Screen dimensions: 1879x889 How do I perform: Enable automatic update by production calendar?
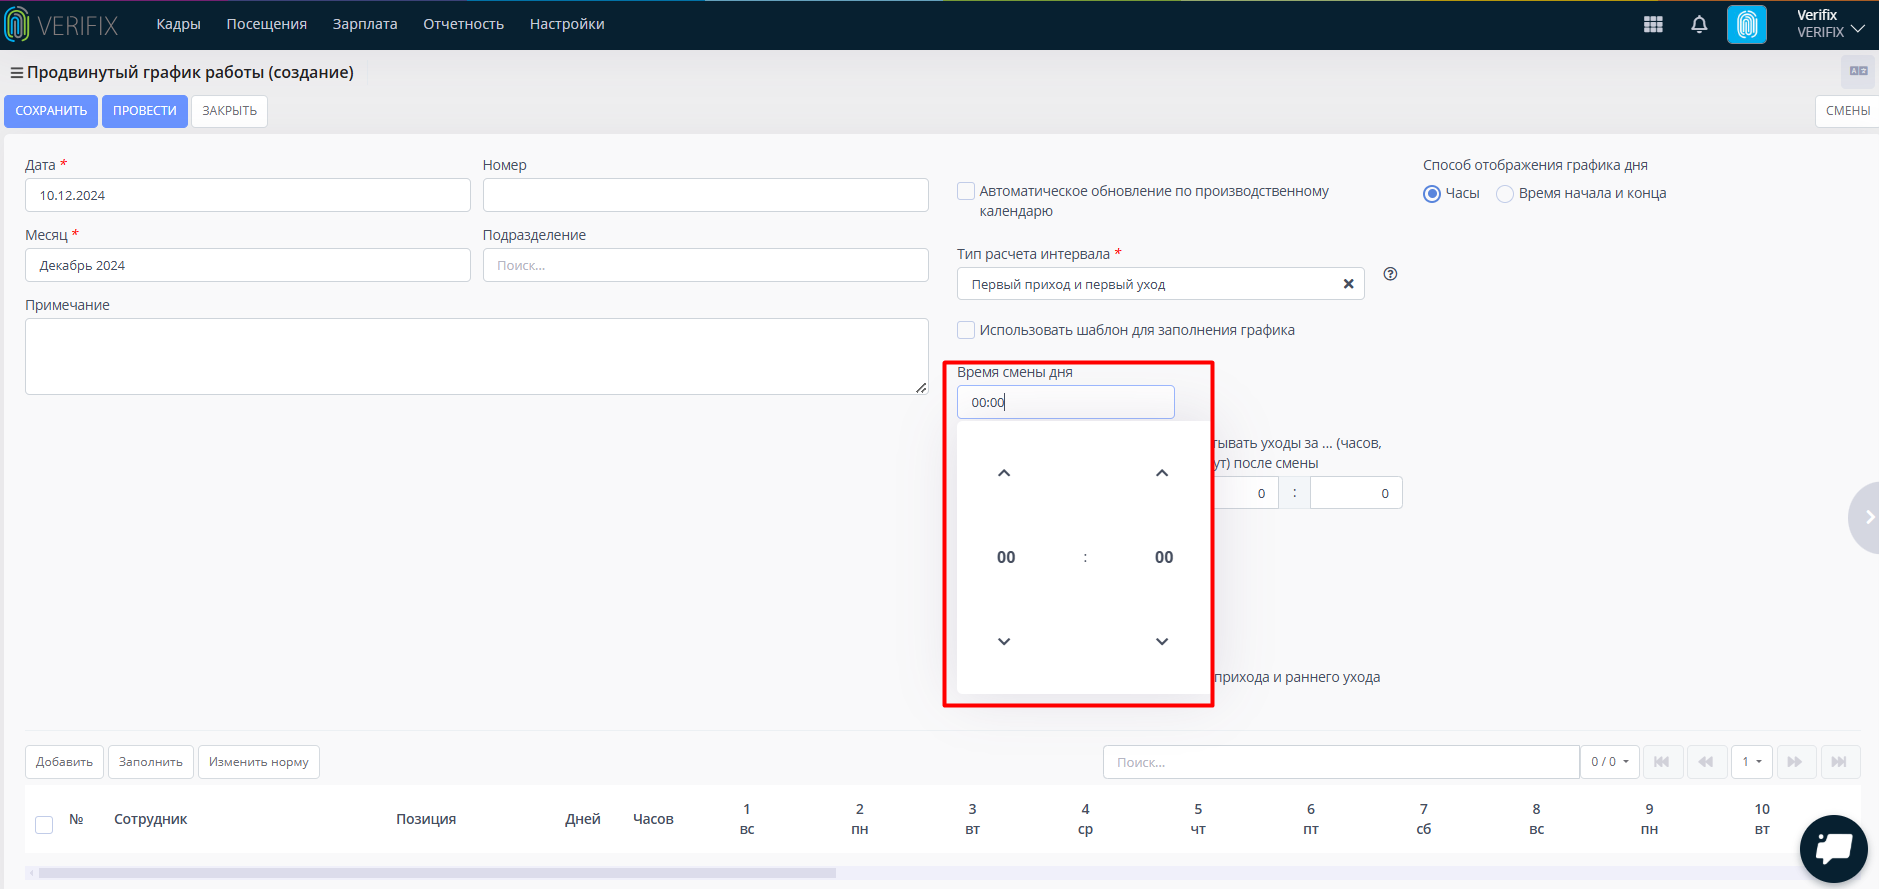click(966, 191)
